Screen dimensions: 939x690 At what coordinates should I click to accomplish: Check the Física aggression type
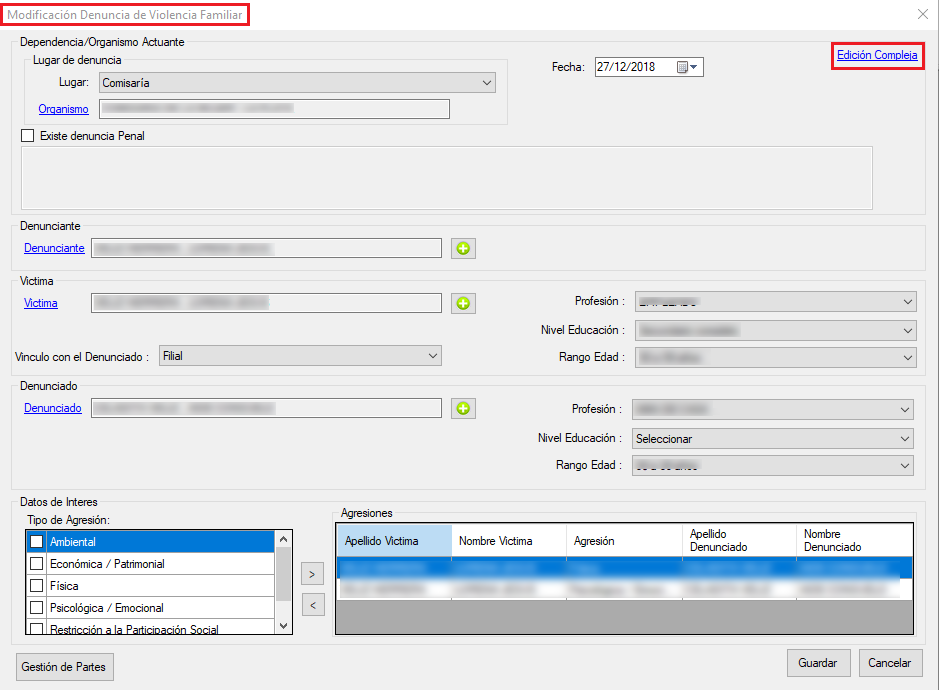[x=37, y=586]
